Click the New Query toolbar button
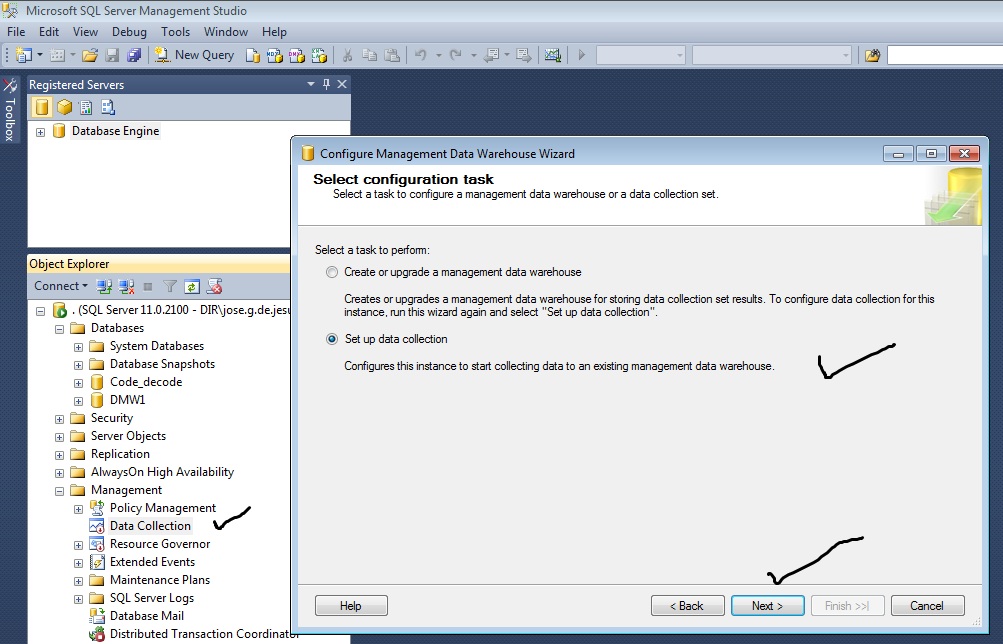 click(194, 56)
